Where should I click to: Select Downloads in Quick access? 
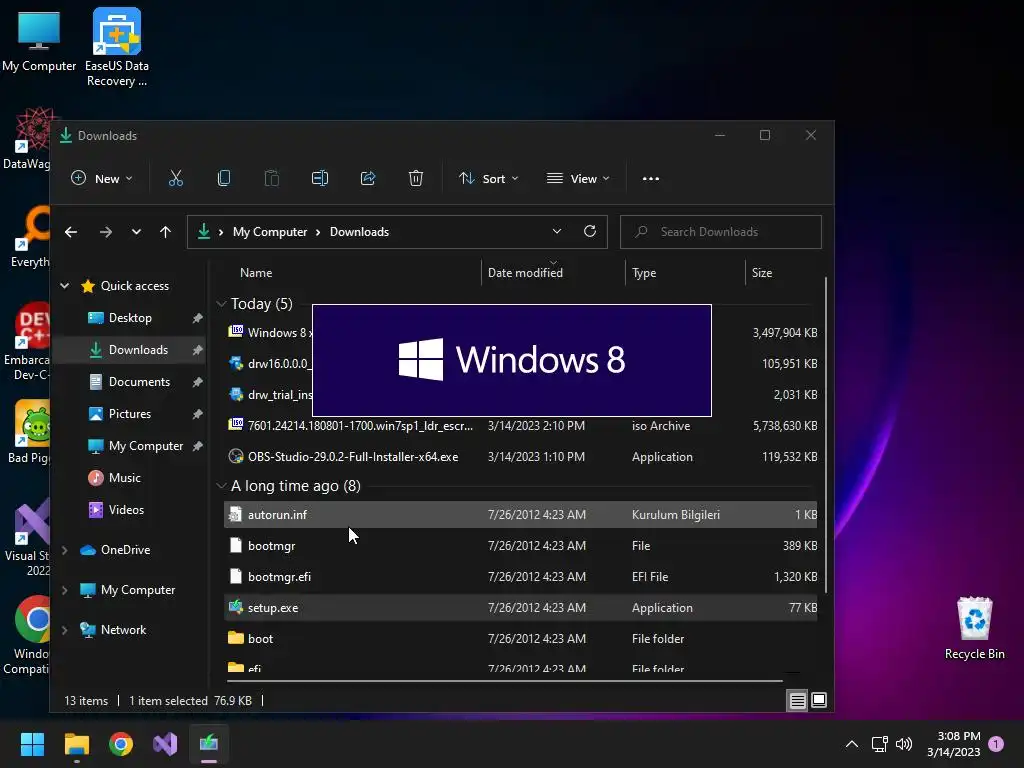[129, 350]
